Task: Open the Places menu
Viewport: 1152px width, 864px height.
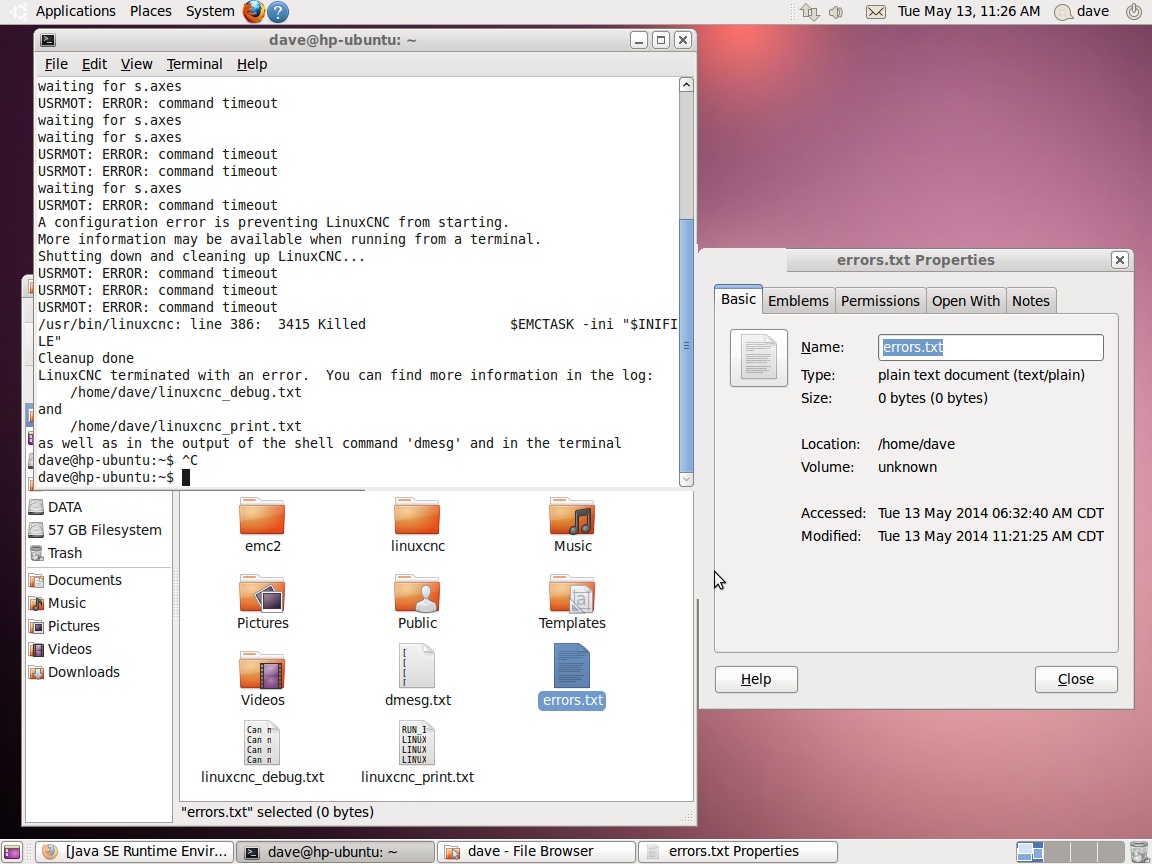Action: pos(151,12)
